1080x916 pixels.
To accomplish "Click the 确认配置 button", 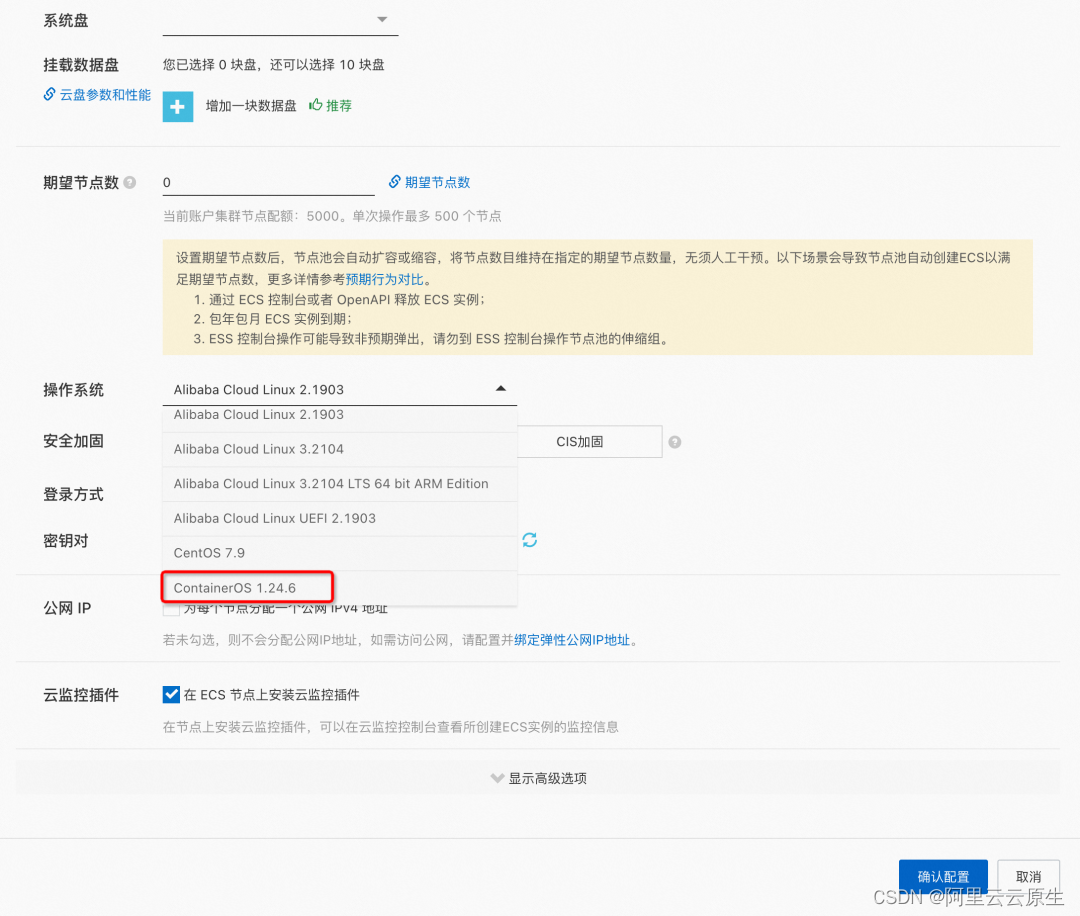I will (943, 877).
